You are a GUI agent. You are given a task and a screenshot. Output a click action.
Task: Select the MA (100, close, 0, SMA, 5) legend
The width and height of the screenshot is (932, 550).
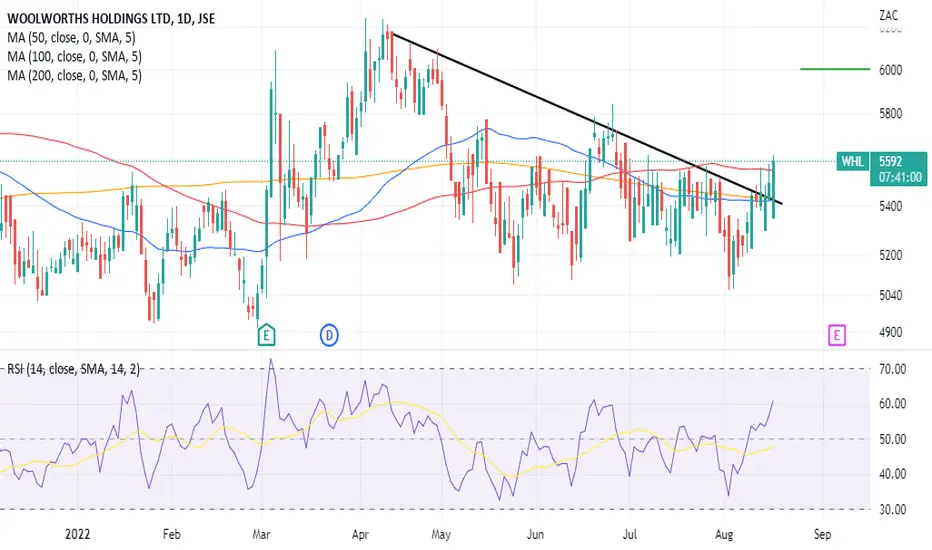pyautogui.click(x=74, y=56)
